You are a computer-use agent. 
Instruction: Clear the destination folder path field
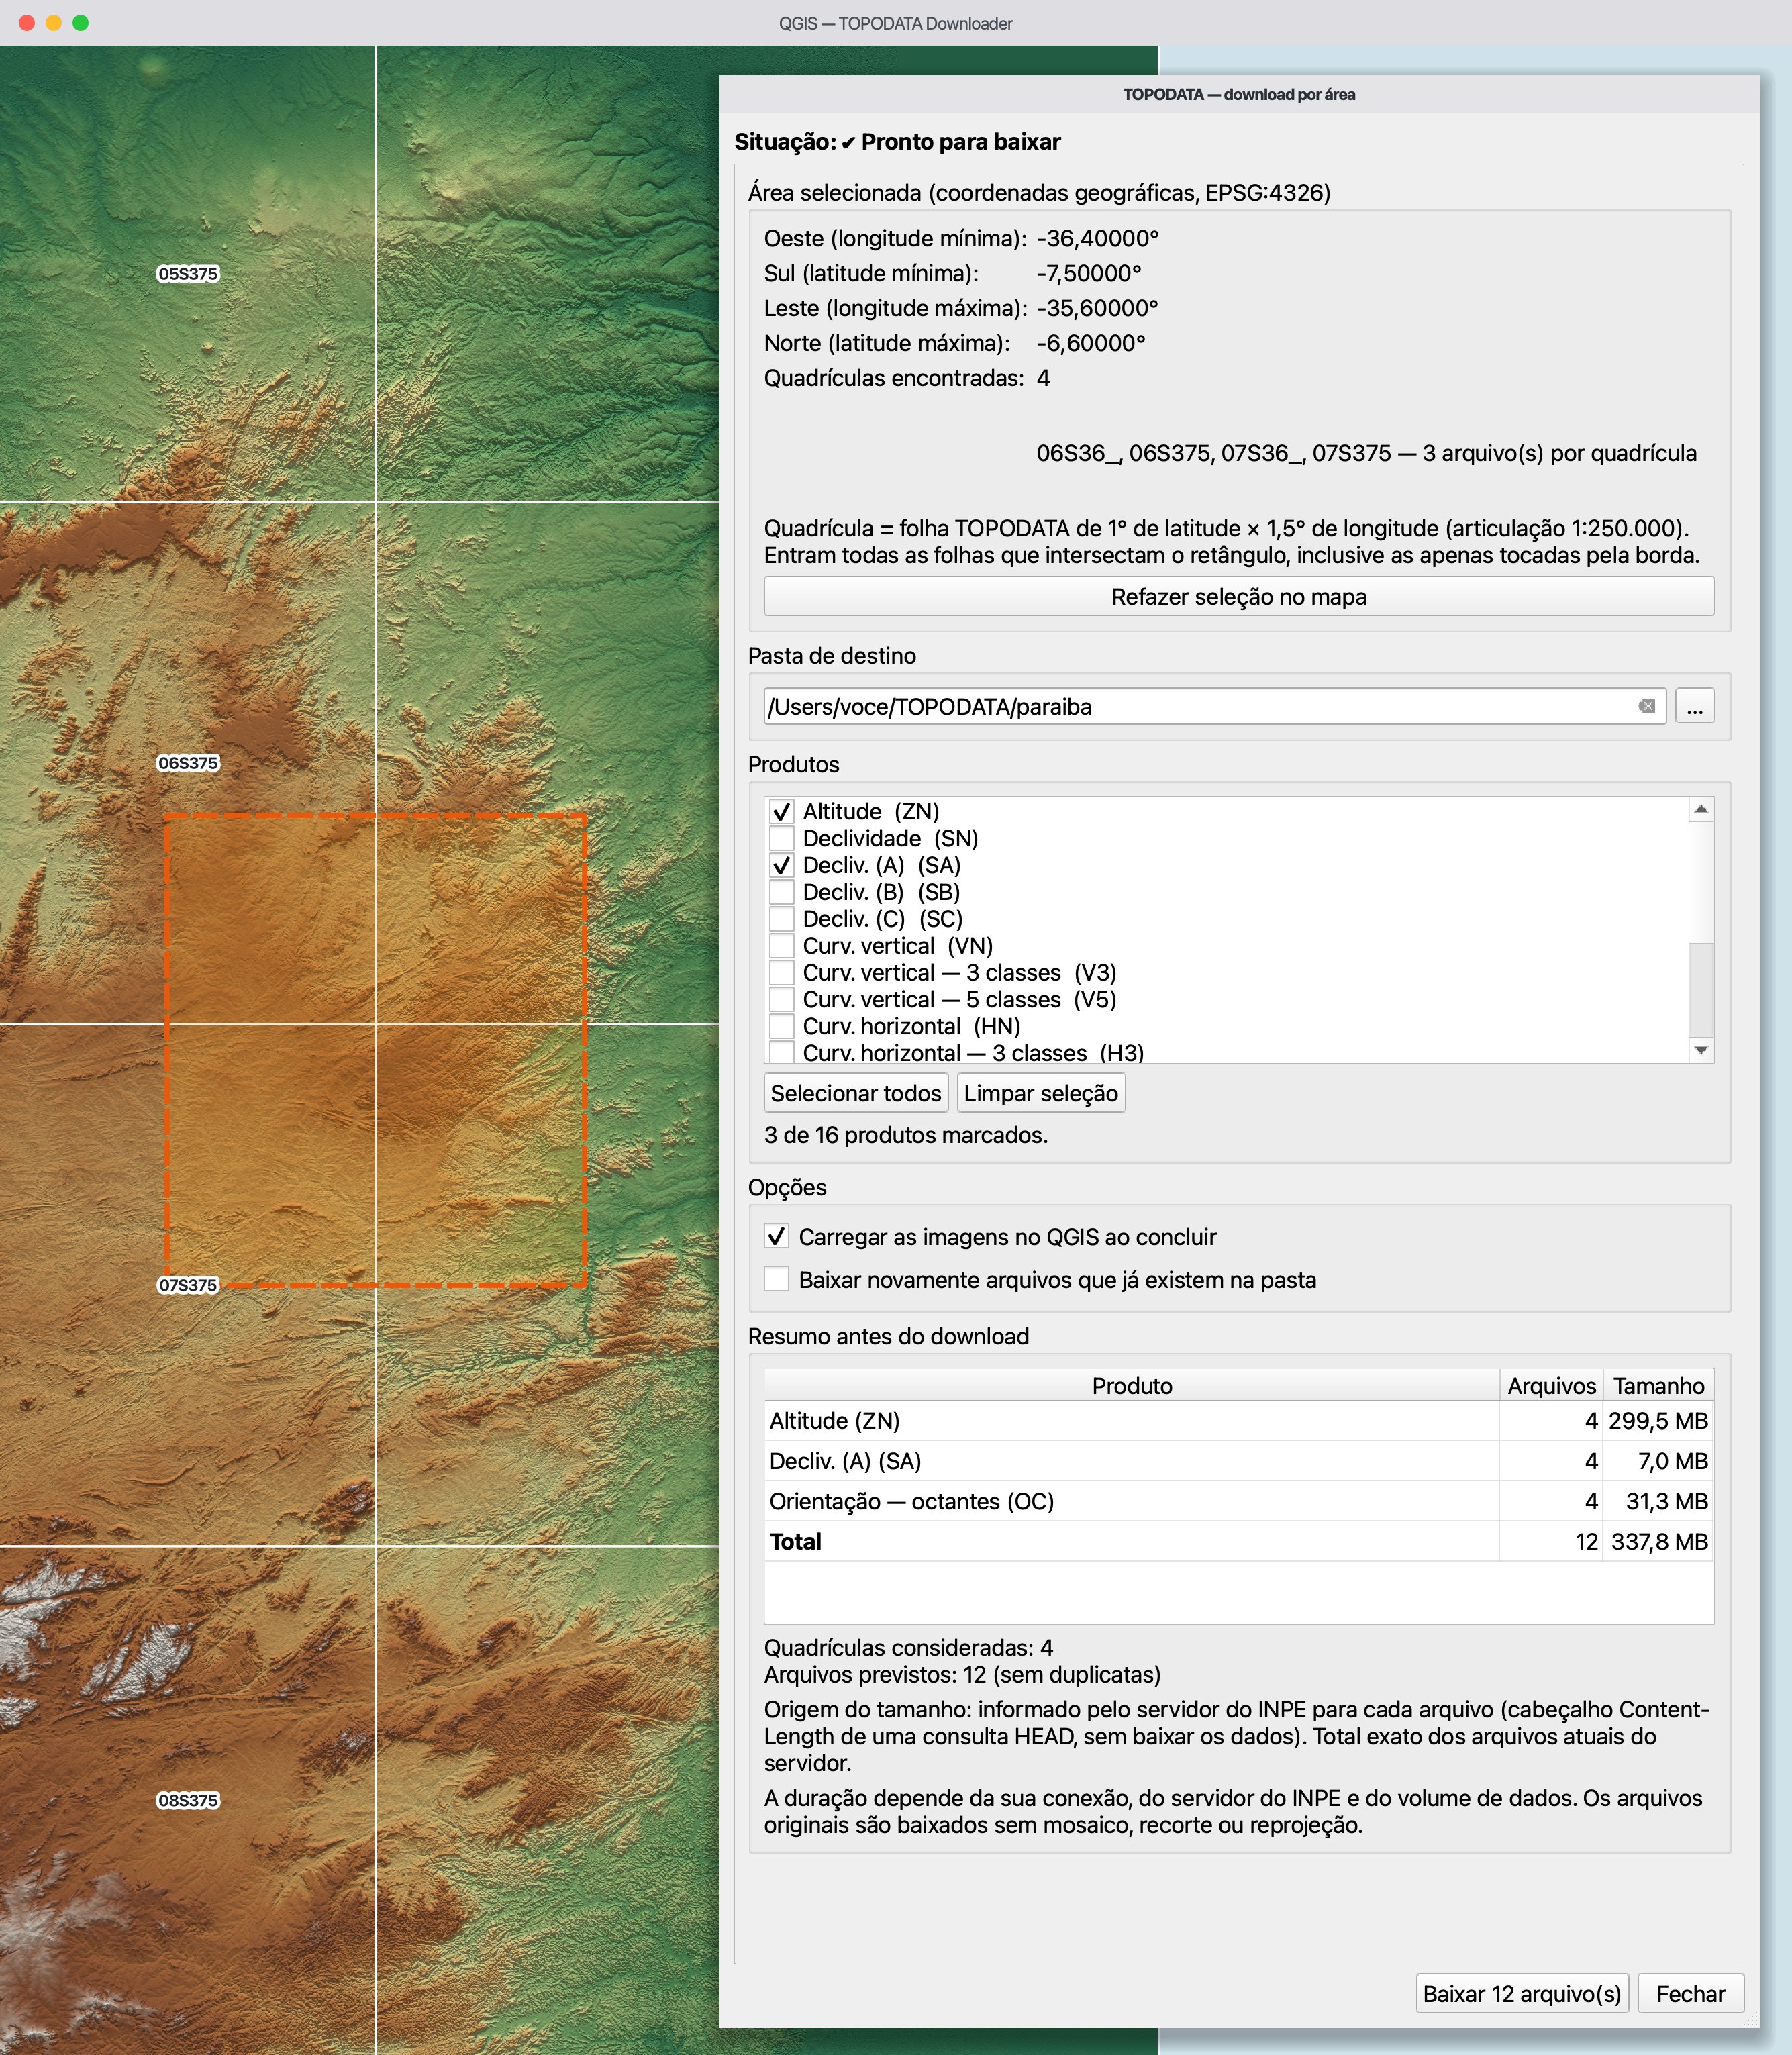pos(1646,706)
